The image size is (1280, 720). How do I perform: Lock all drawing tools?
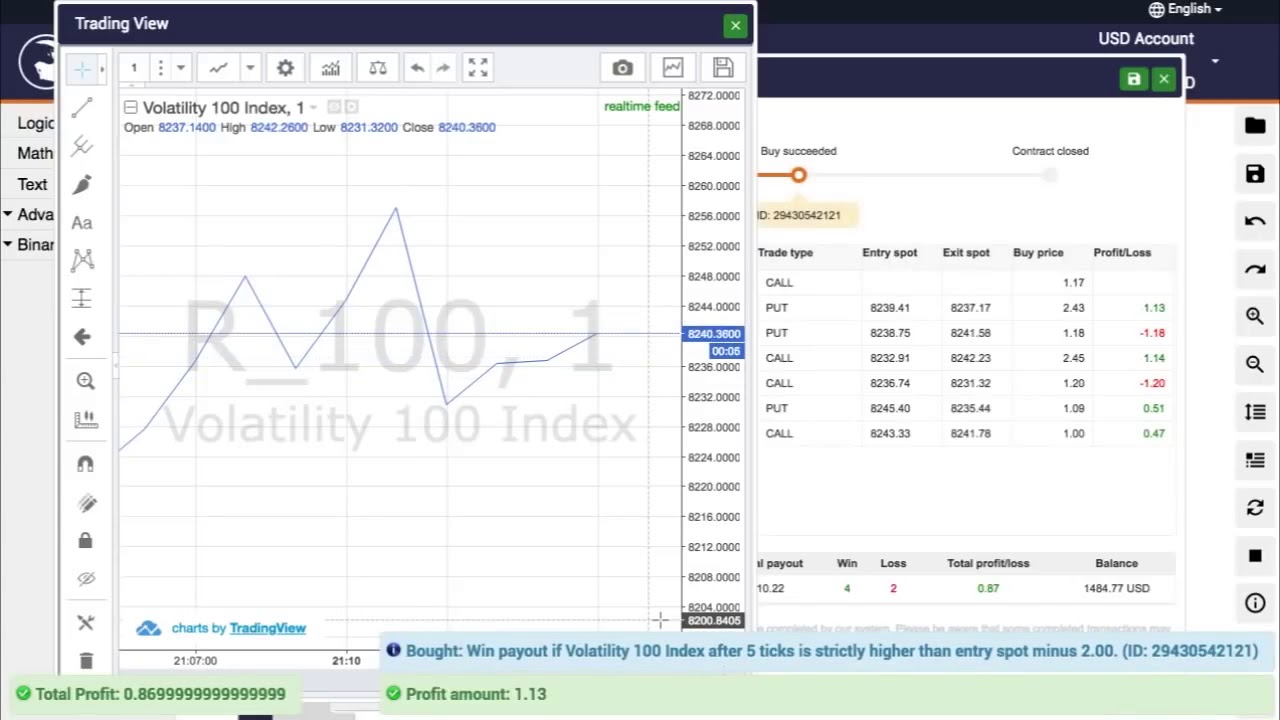pos(85,541)
